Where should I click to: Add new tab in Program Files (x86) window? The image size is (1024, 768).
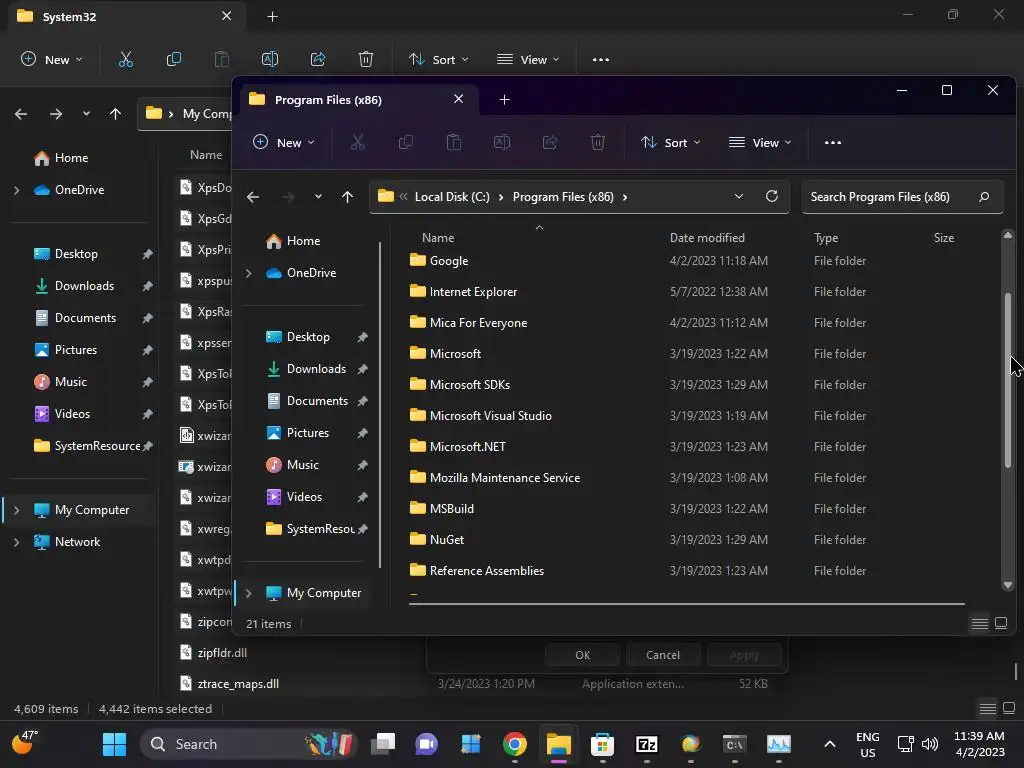pos(504,99)
